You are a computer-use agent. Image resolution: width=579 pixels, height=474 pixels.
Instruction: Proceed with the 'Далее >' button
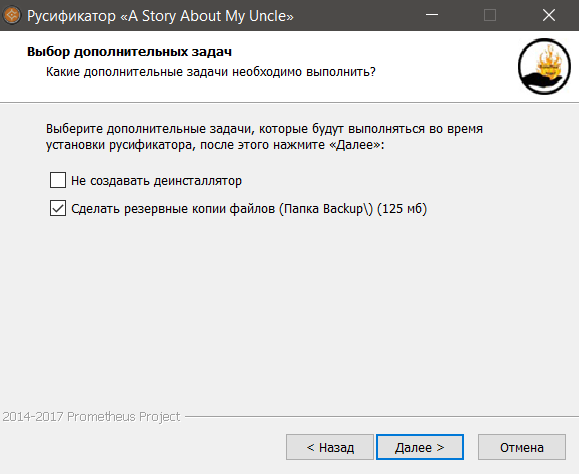point(420,447)
